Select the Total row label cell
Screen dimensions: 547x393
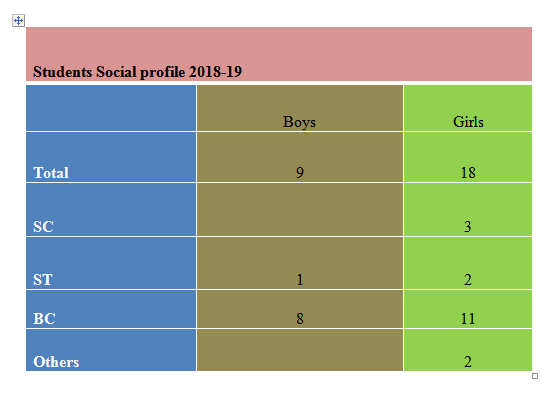(111, 157)
